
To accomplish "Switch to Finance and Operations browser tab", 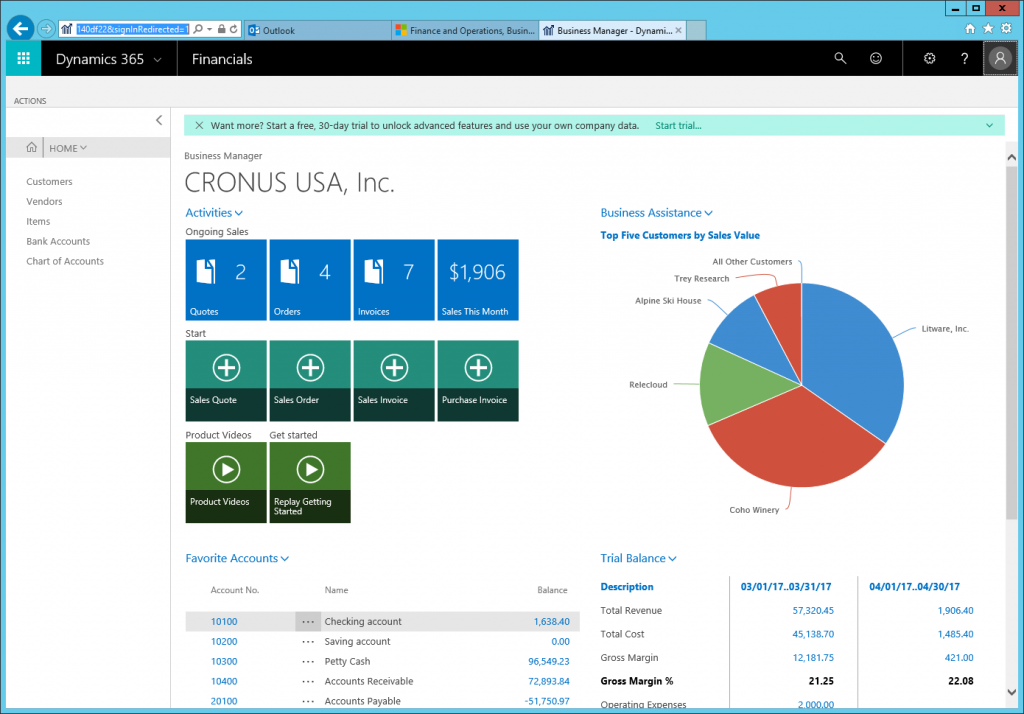I will tap(465, 30).
